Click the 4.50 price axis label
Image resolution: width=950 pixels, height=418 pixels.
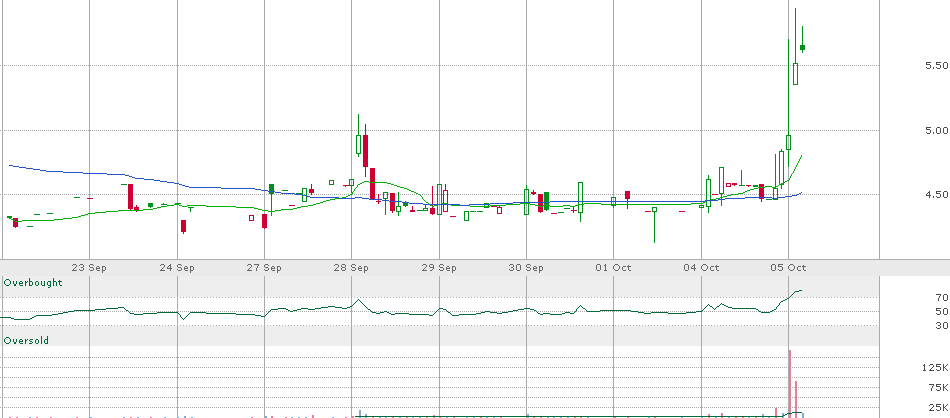pyautogui.click(x=937, y=194)
